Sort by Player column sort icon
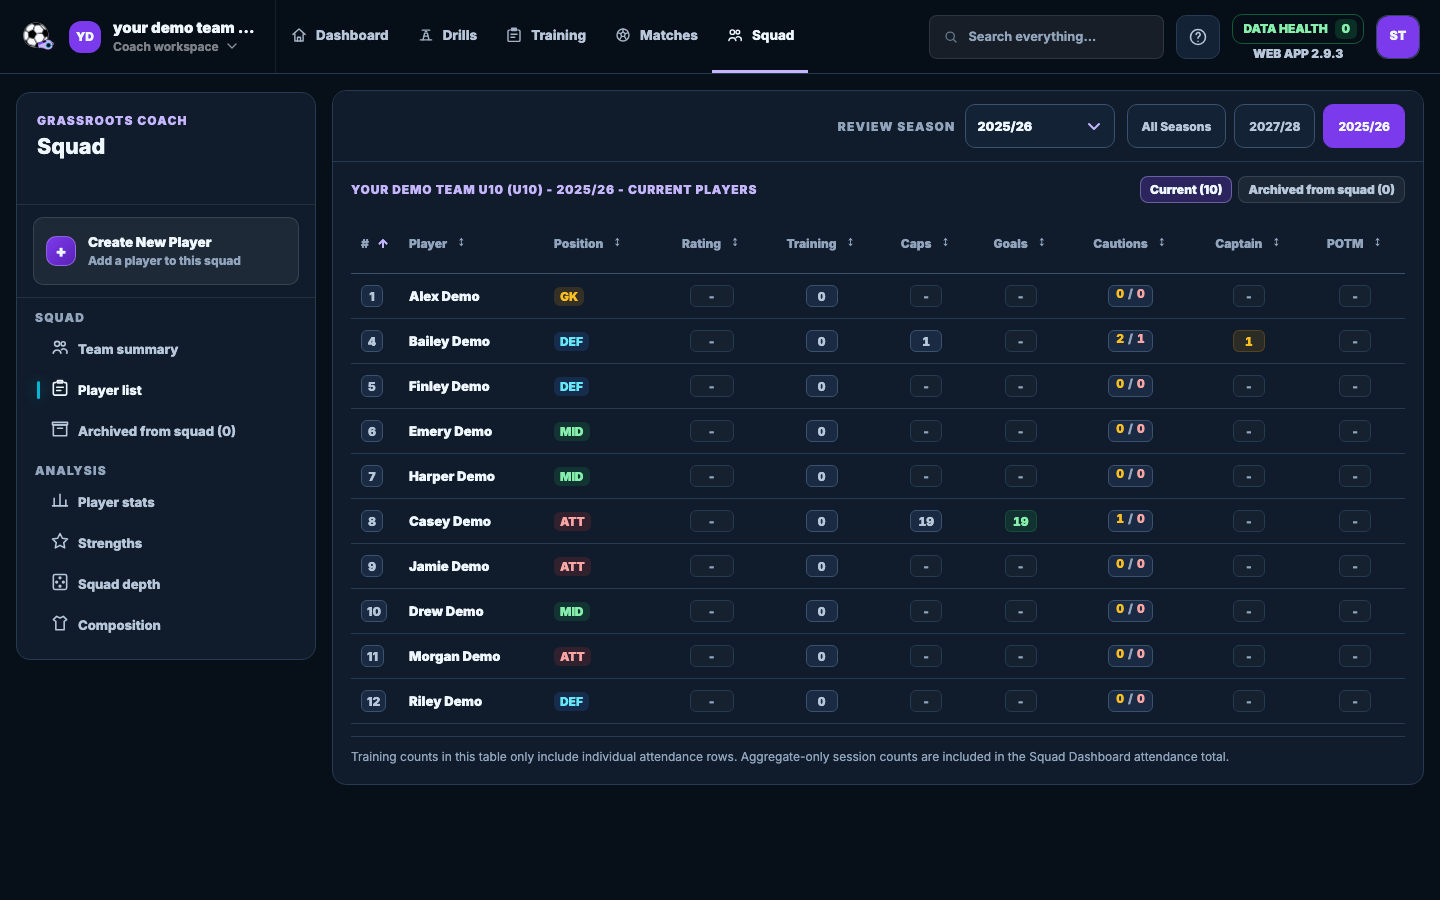Viewport: 1440px width, 900px height. 461,243
